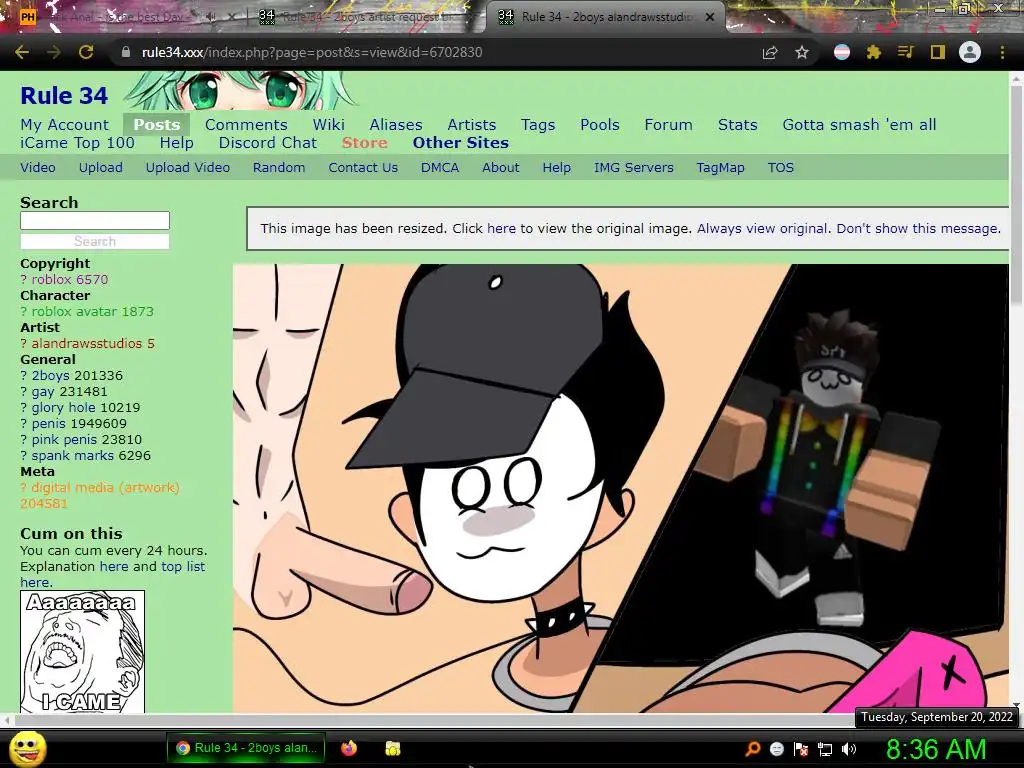
Task: Click the 8:36 AM taskbar clock
Action: coord(936,749)
